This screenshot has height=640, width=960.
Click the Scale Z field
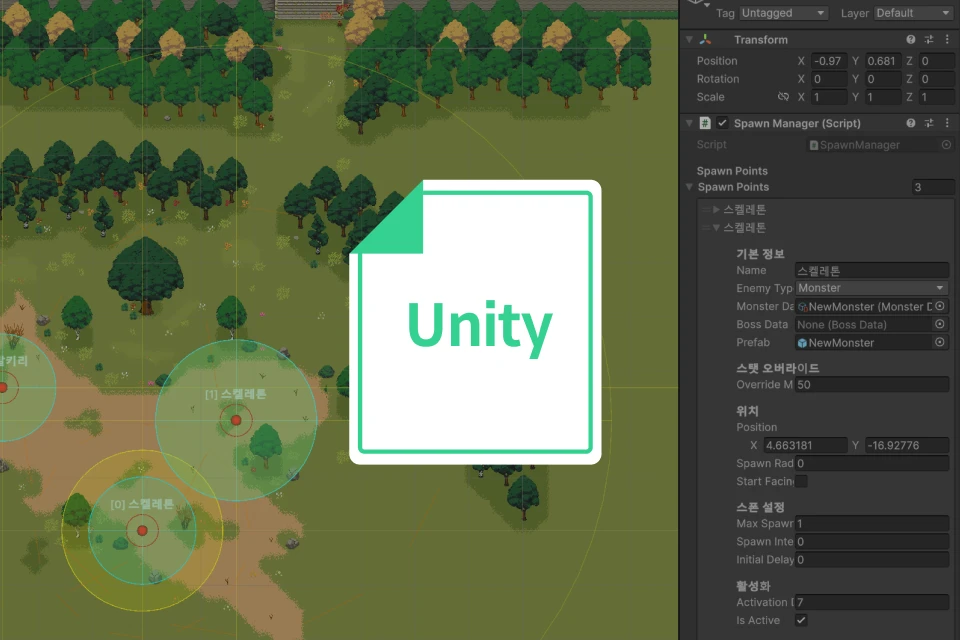(936, 97)
